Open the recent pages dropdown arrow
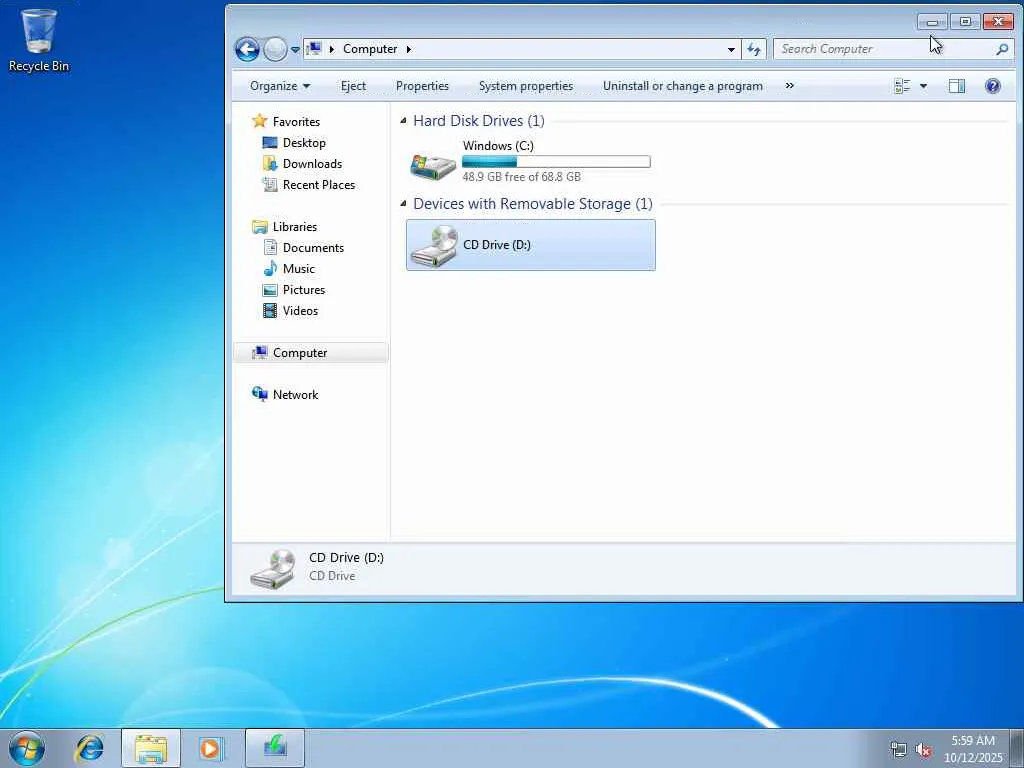The height and width of the screenshot is (768, 1024). [x=295, y=50]
